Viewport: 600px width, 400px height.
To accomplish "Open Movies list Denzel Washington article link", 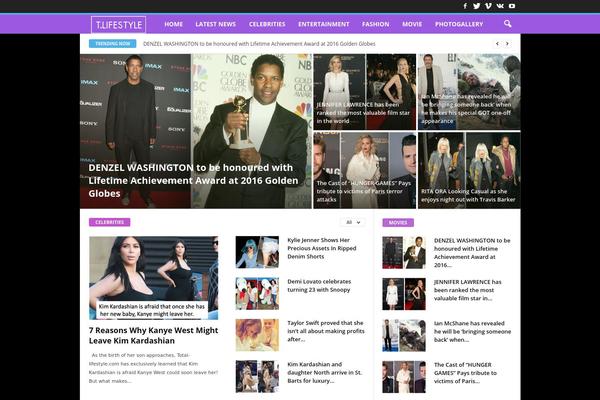I will [x=472, y=253].
